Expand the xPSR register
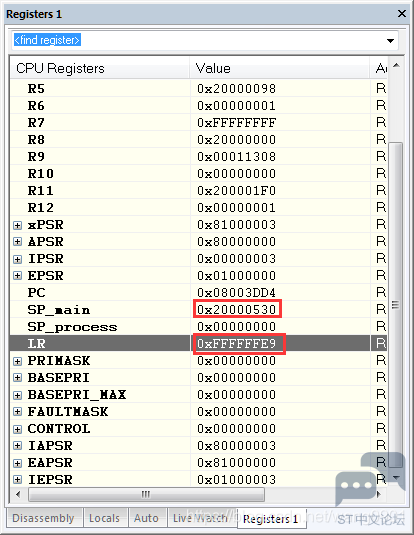The image size is (414, 535). pos(17,225)
